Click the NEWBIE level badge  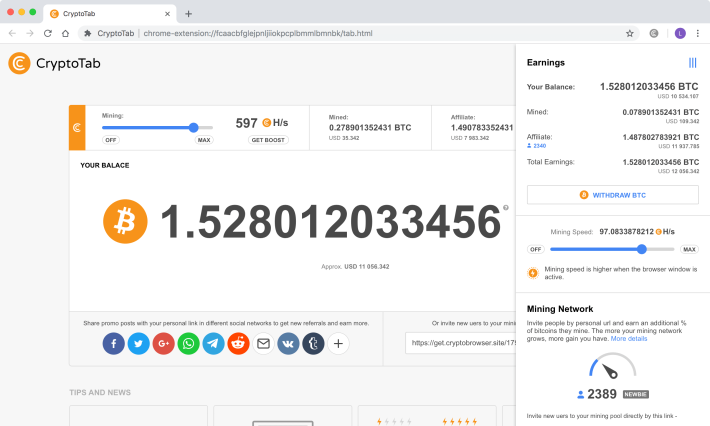636,394
